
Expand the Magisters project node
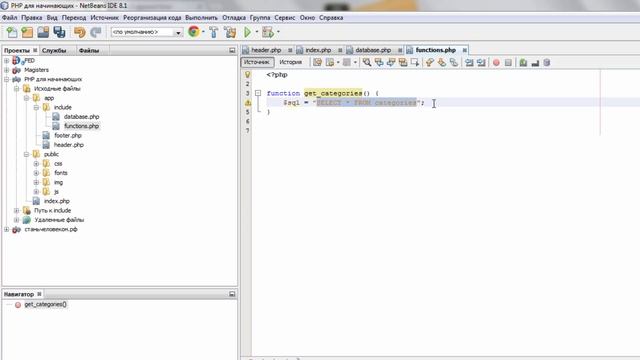pyautogui.click(x=7, y=70)
